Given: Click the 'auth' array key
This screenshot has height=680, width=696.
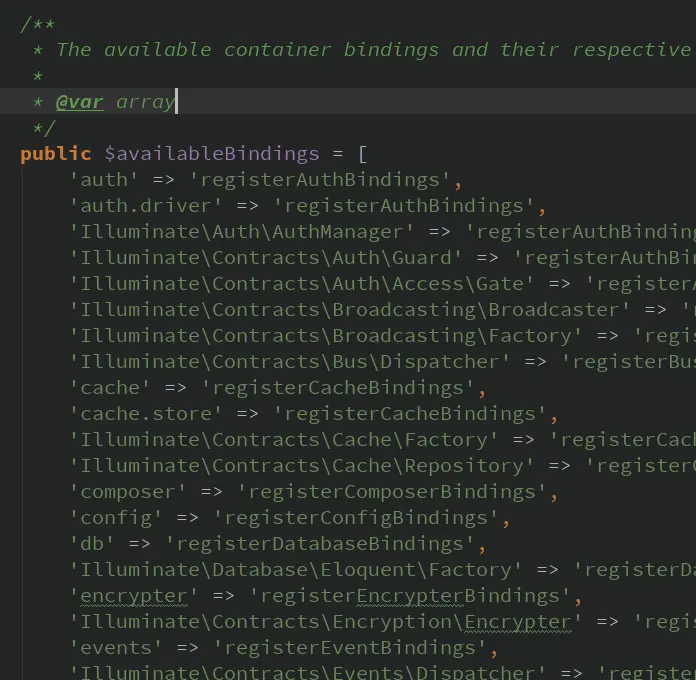Looking at the screenshot, I should click(x=104, y=180).
